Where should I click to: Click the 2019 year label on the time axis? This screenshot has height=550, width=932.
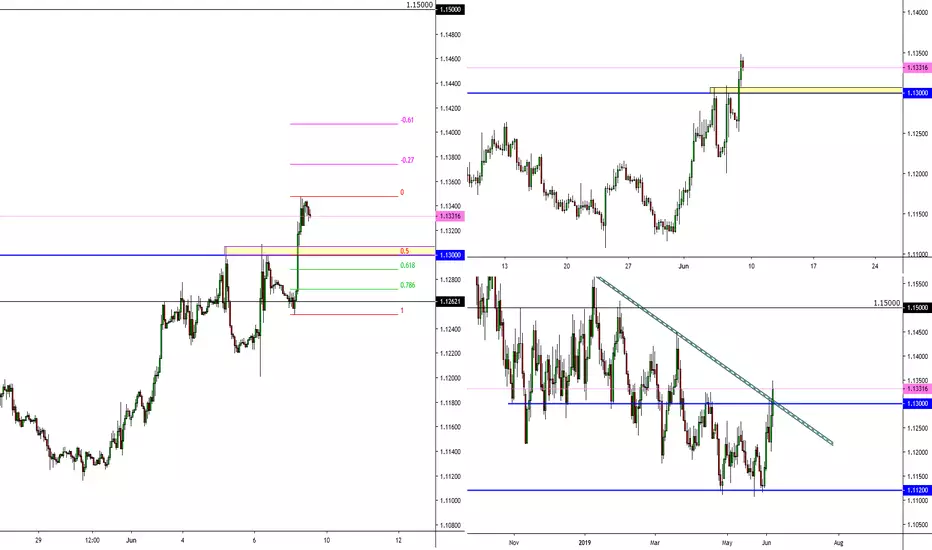pos(585,543)
